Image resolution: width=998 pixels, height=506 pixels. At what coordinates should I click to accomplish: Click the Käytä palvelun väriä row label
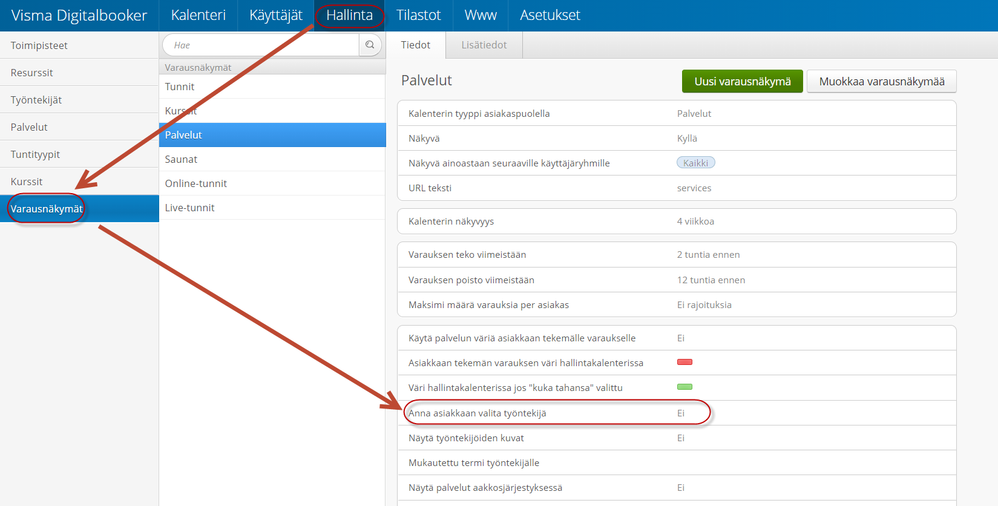(x=521, y=338)
